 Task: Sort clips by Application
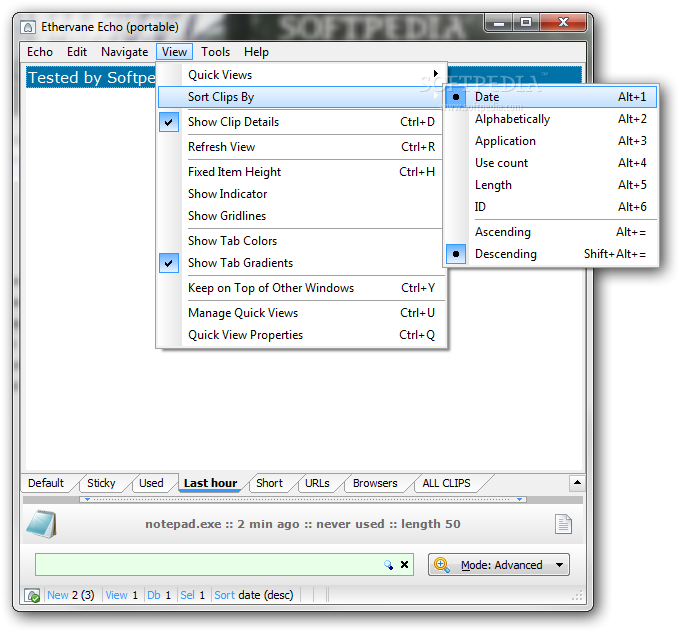click(551, 141)
